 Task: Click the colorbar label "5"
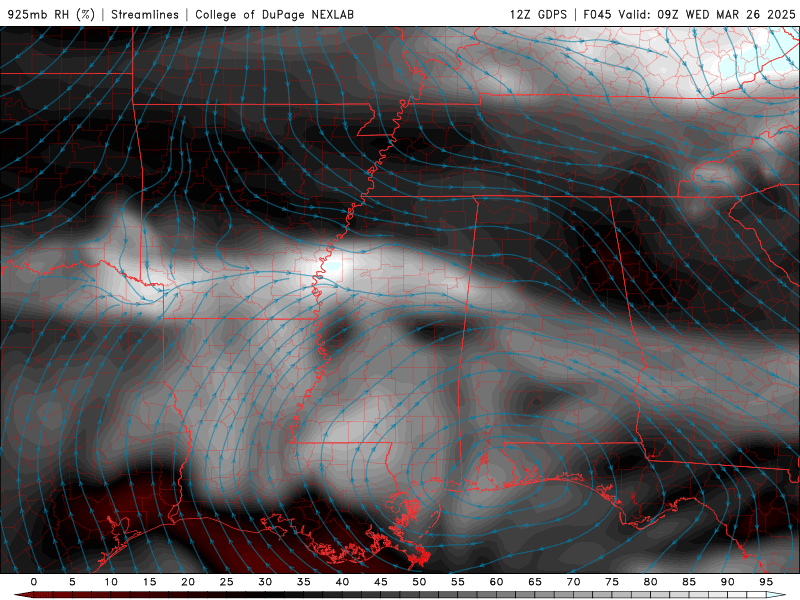(72, 582)
